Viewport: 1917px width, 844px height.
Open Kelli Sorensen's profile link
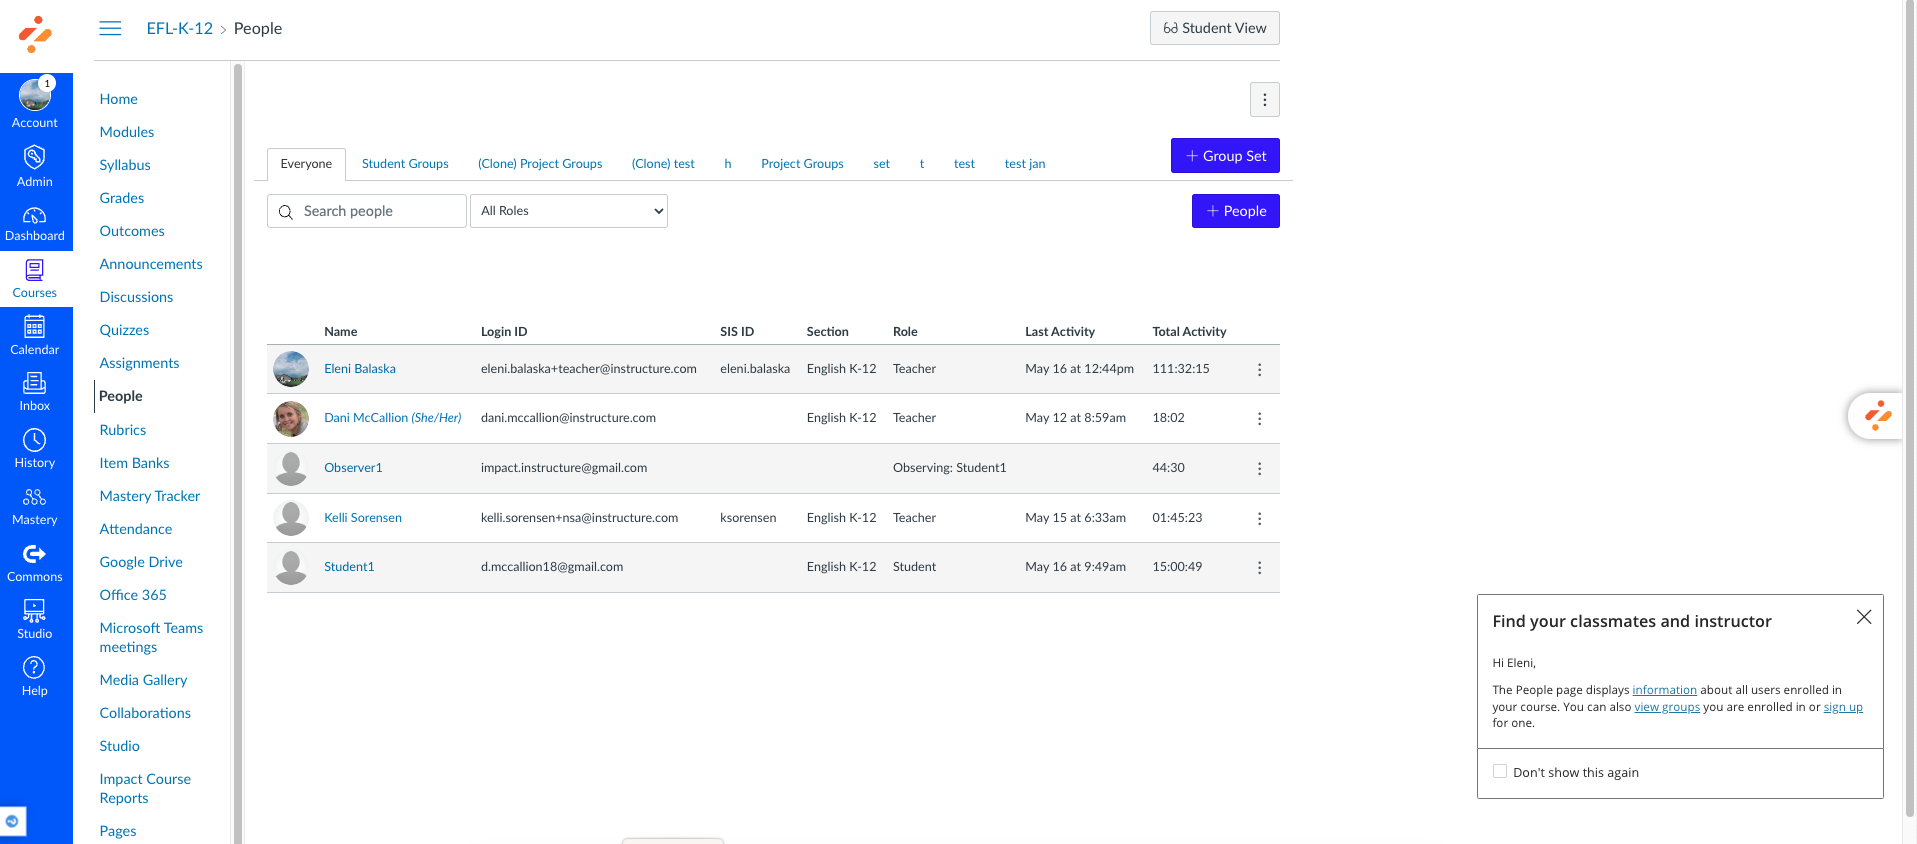click(363, 518)
